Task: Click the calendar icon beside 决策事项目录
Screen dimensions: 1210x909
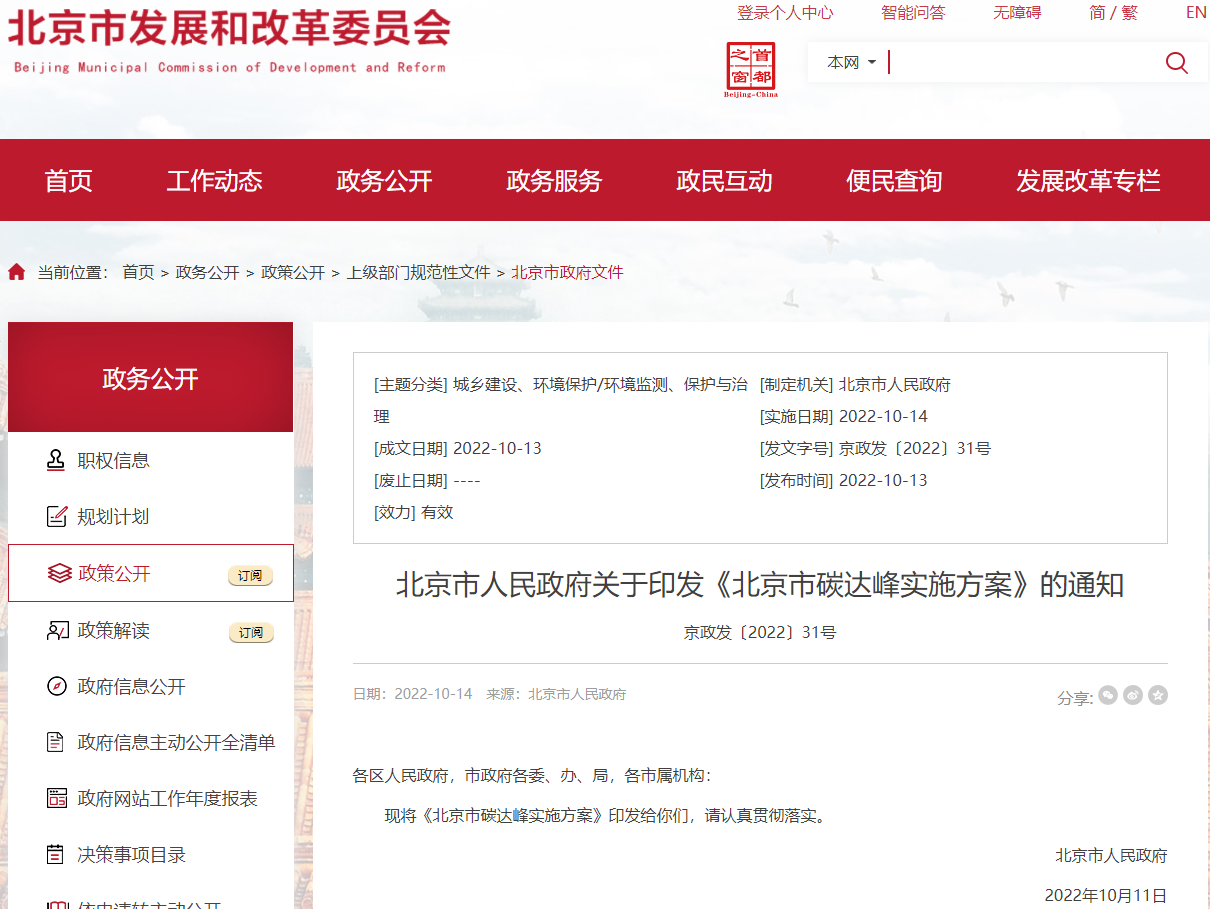Action: (x=56, y=854)
